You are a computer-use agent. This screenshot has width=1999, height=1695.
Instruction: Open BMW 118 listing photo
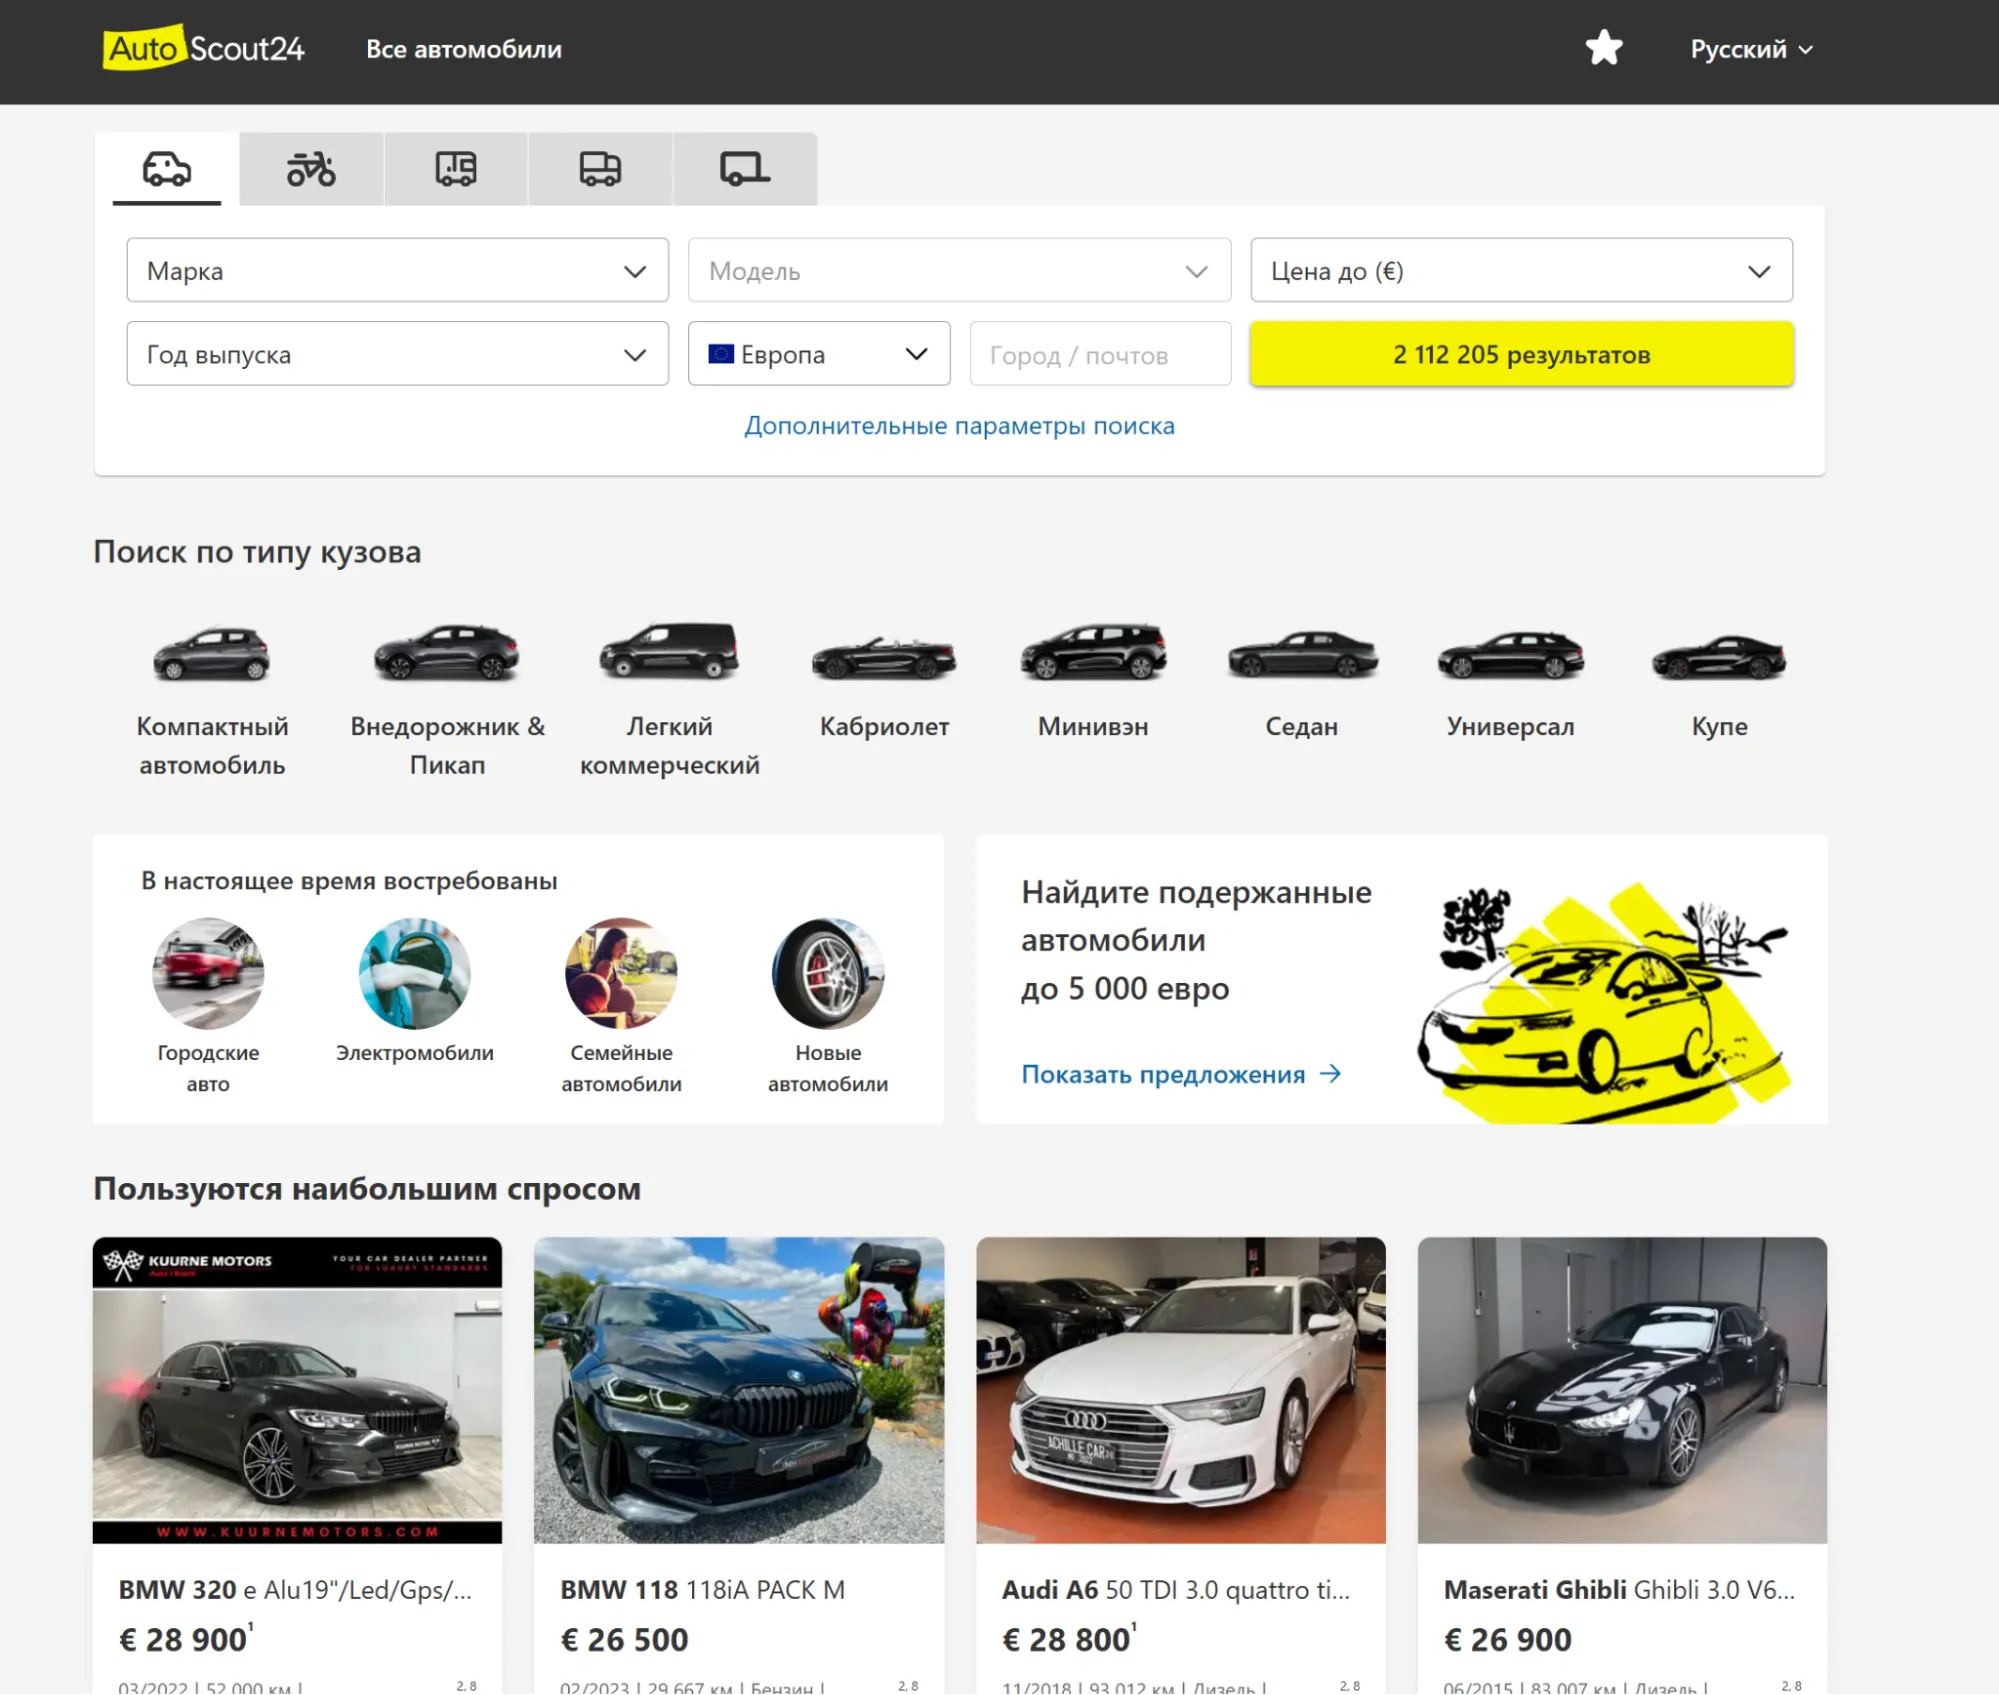738,1390
